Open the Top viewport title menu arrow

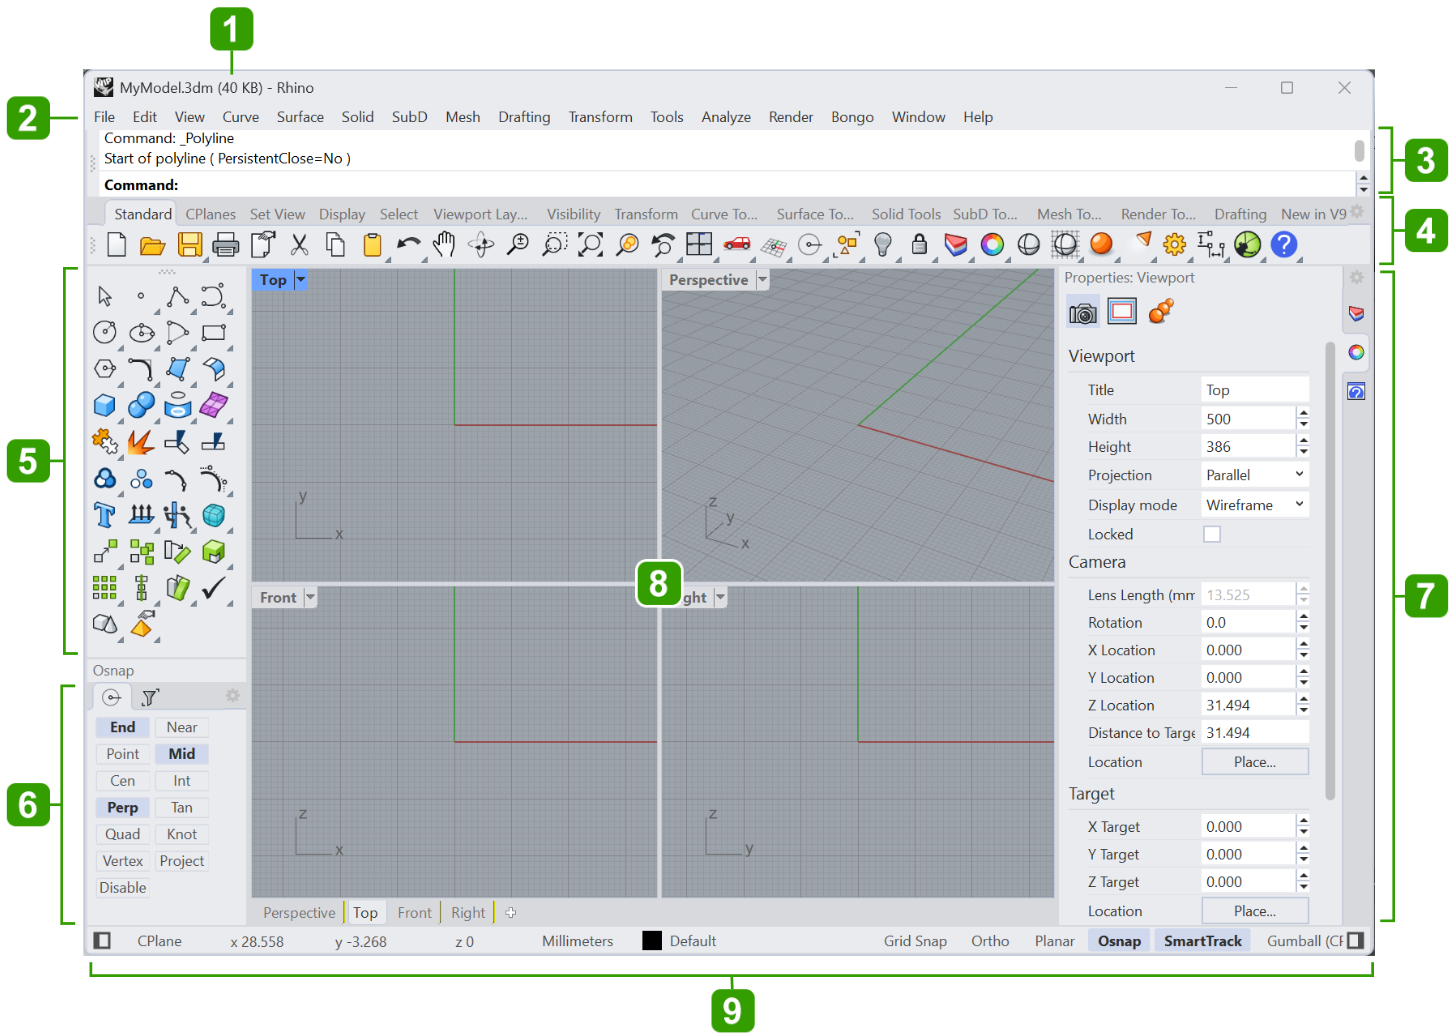tap(301, 280)
